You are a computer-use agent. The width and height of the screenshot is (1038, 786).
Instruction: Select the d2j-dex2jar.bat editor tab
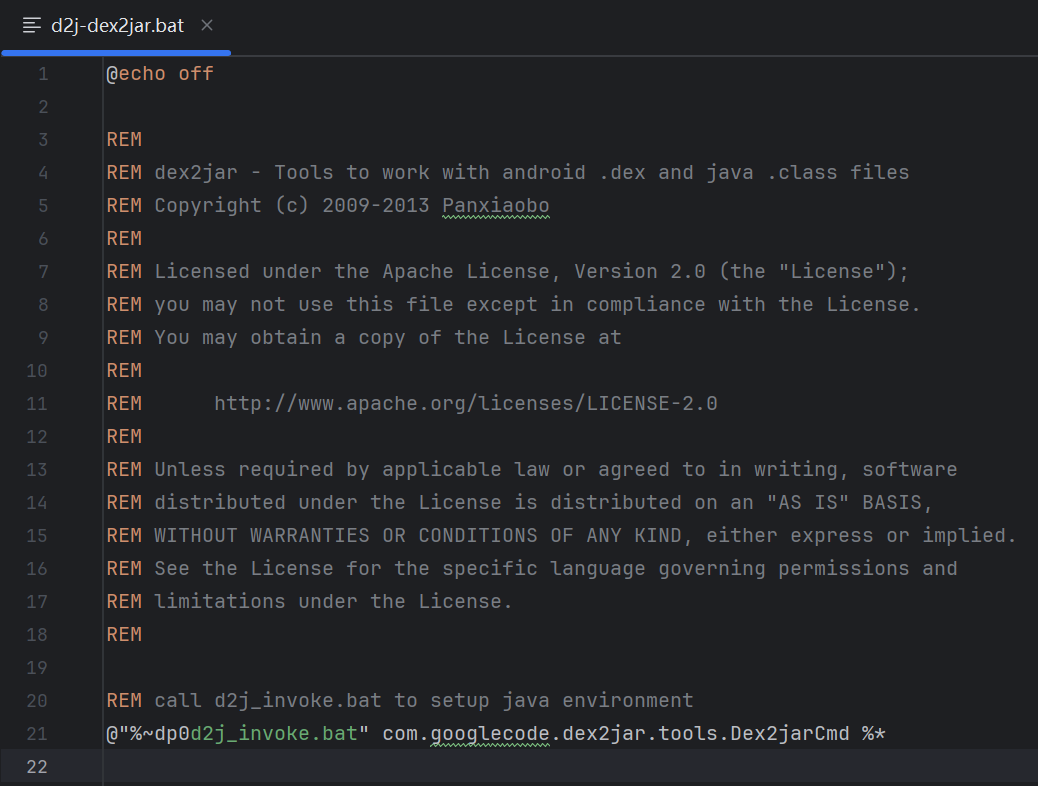(x=117, y=26)
